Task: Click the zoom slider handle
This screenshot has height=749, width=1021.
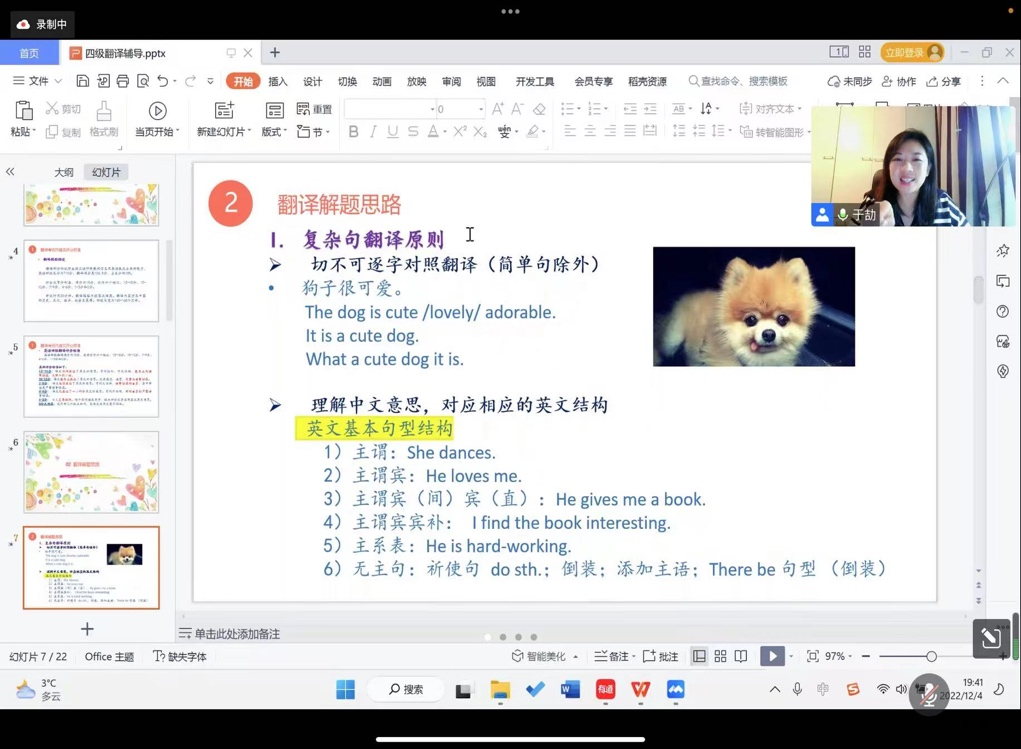Action: click(931, 657)
